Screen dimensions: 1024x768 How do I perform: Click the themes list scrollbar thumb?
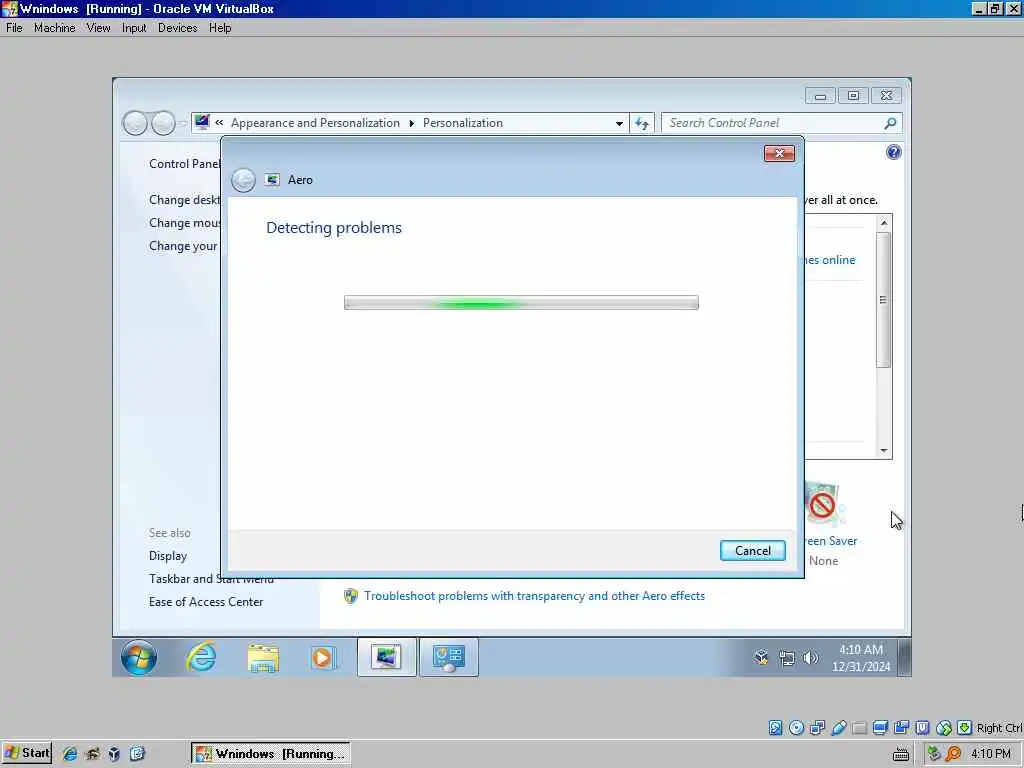[884, 300]
